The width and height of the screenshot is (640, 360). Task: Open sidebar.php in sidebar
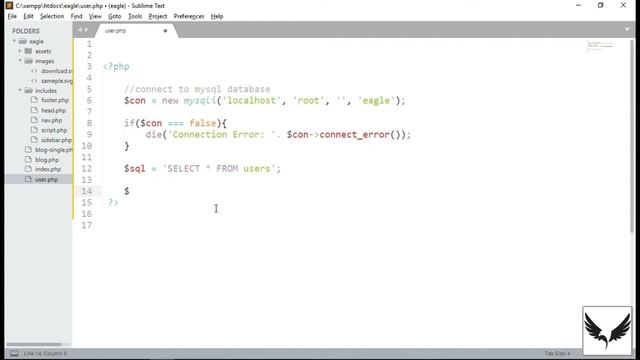(x=56, y=140)
